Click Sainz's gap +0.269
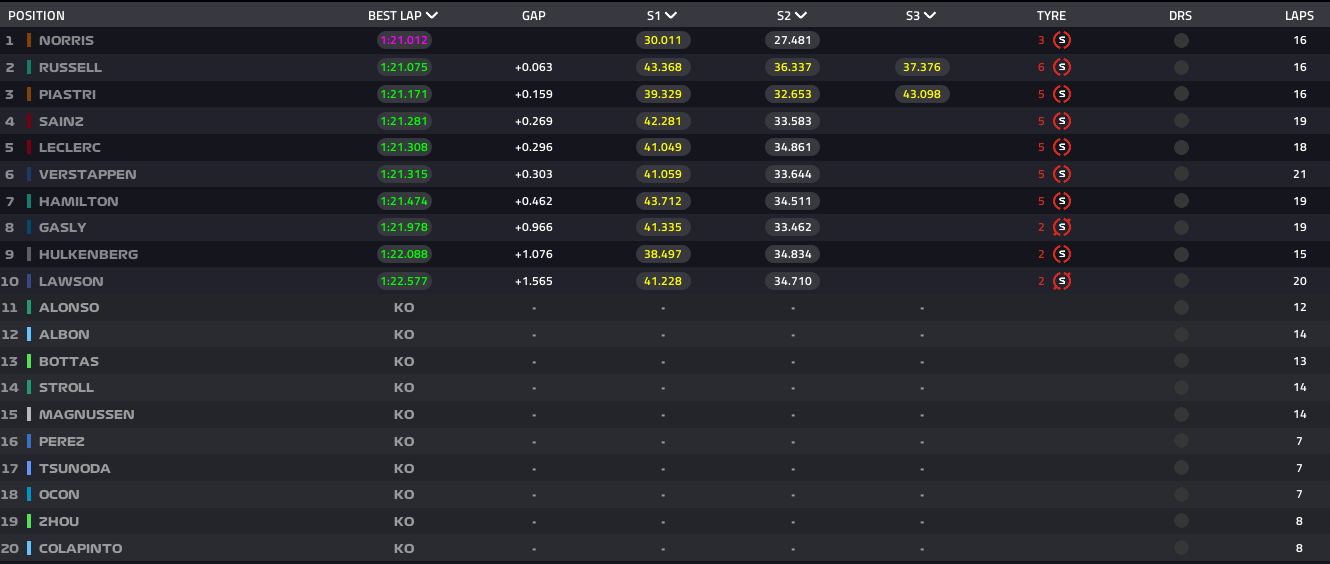The width and height of the screenshot is (1330, 564). pyautogui.click(x=534, y=121)
